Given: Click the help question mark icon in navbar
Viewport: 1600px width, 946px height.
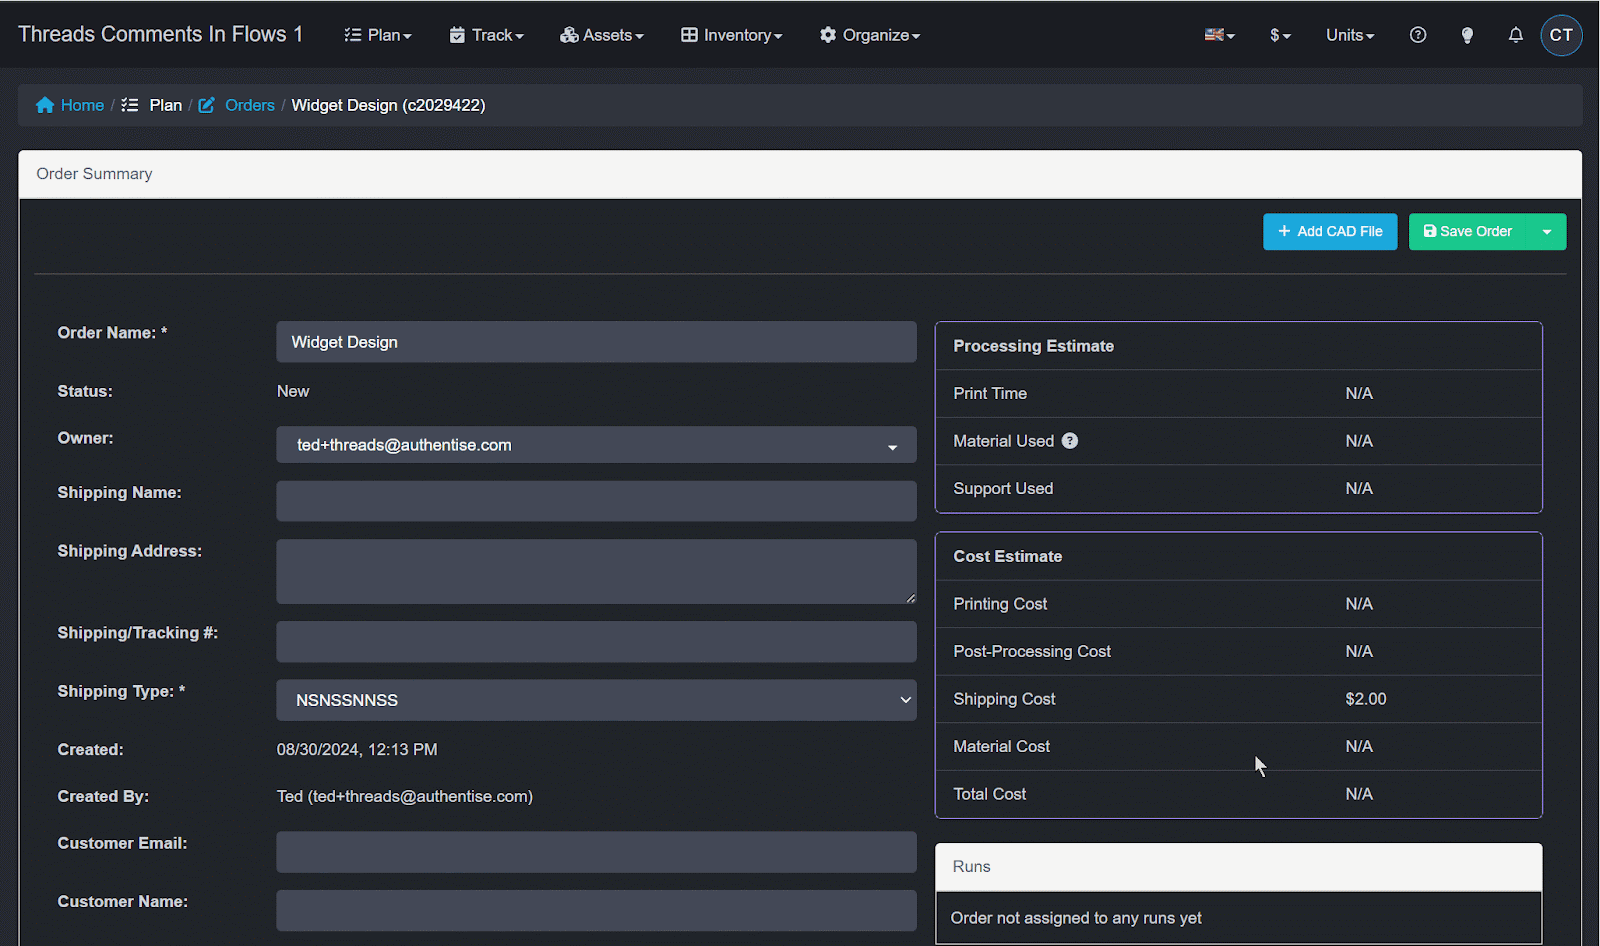Looking at the screenshot, I should pyautogui.click(x=1418, y=35).
